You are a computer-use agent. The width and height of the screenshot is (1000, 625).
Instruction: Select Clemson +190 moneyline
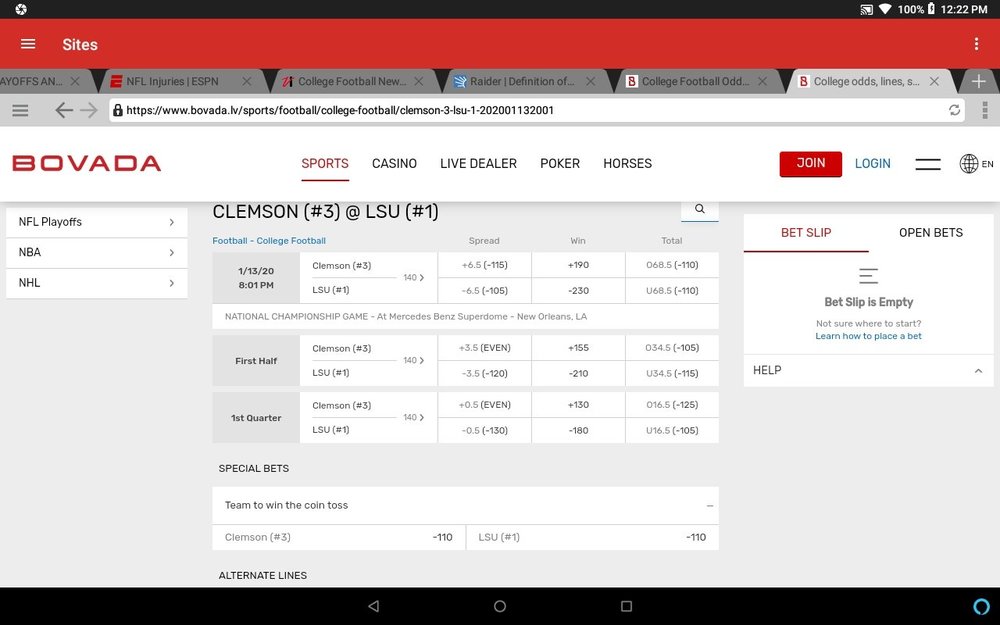578,265
